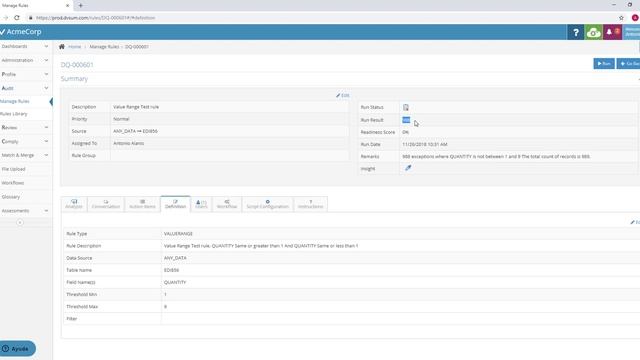Expand the Dashboards sidebar menu
Viewport: 640px width, 360px height.
click(x=25, y=47)
